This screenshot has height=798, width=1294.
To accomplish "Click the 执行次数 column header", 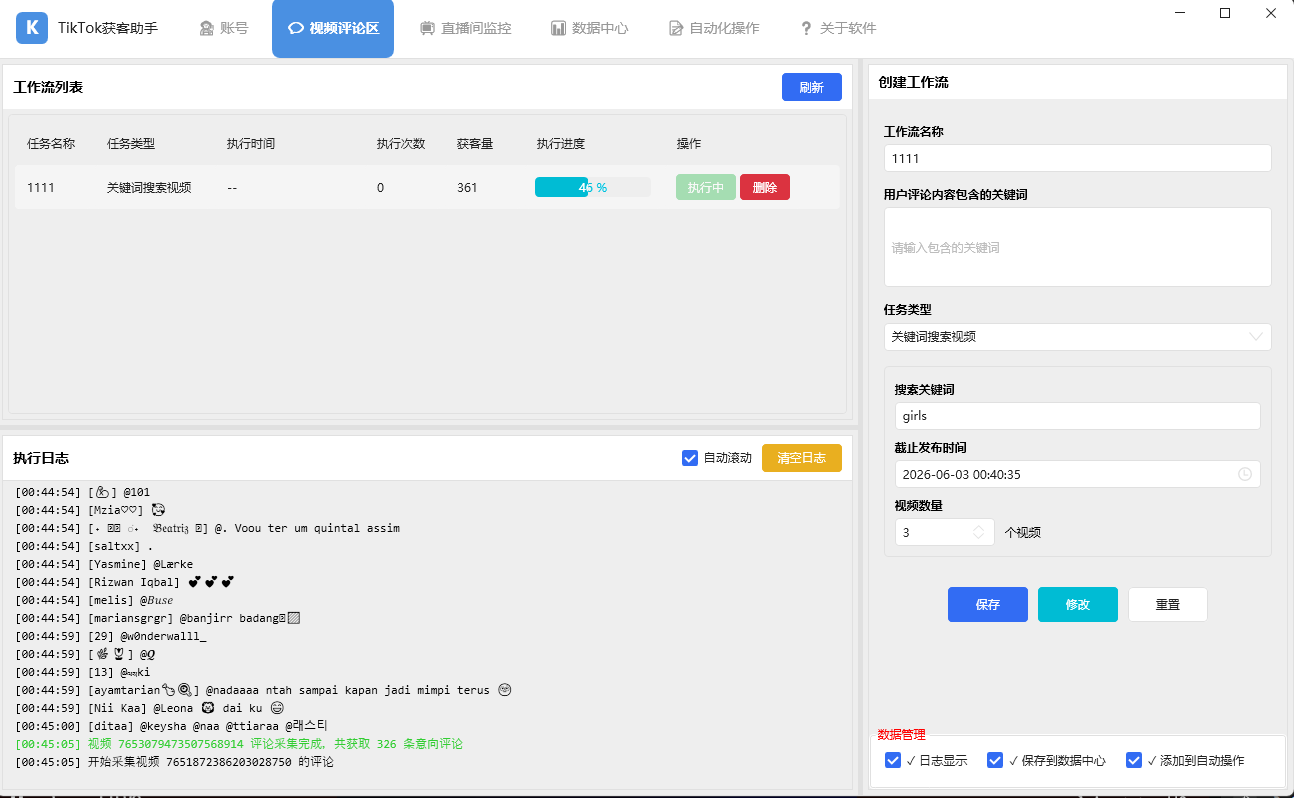I will coord(401,144).
